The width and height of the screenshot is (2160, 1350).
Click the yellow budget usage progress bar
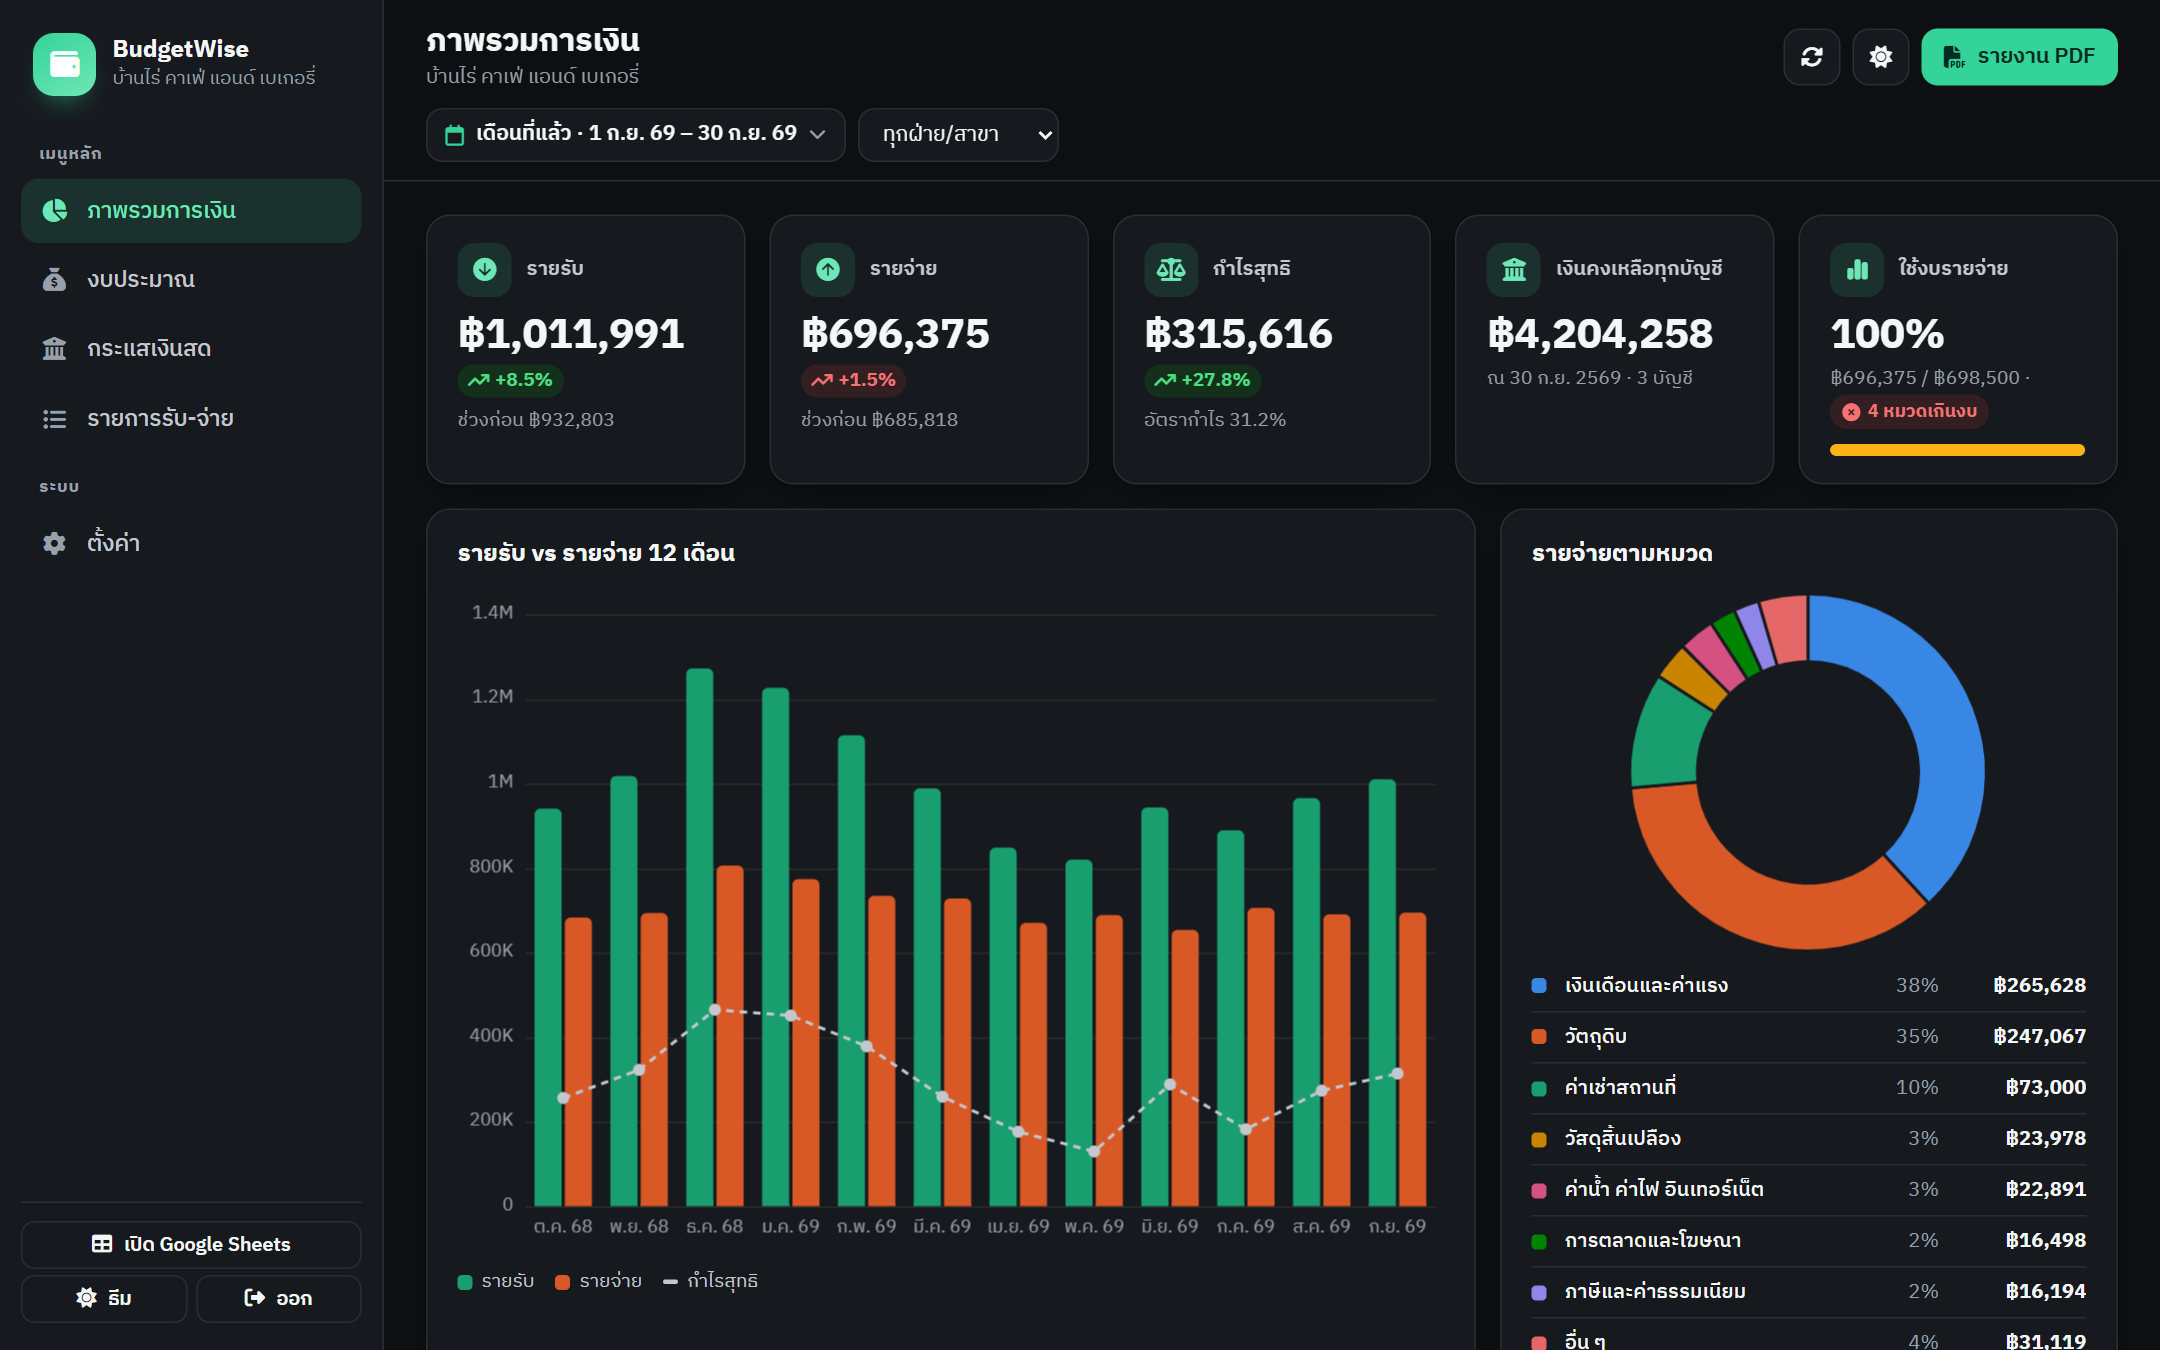1957,450
